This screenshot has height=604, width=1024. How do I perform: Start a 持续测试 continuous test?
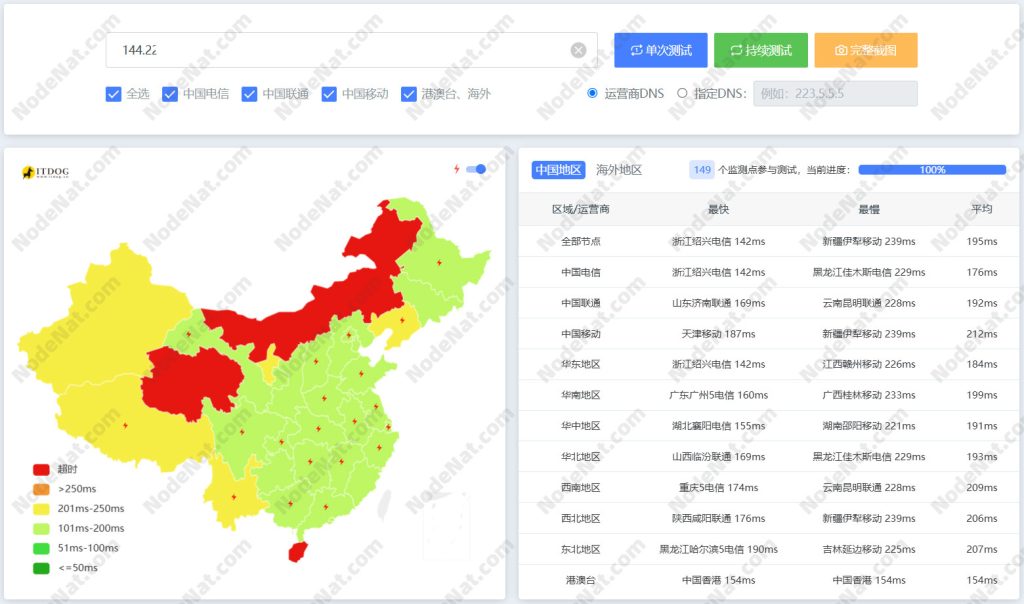(x=761, y=50)
